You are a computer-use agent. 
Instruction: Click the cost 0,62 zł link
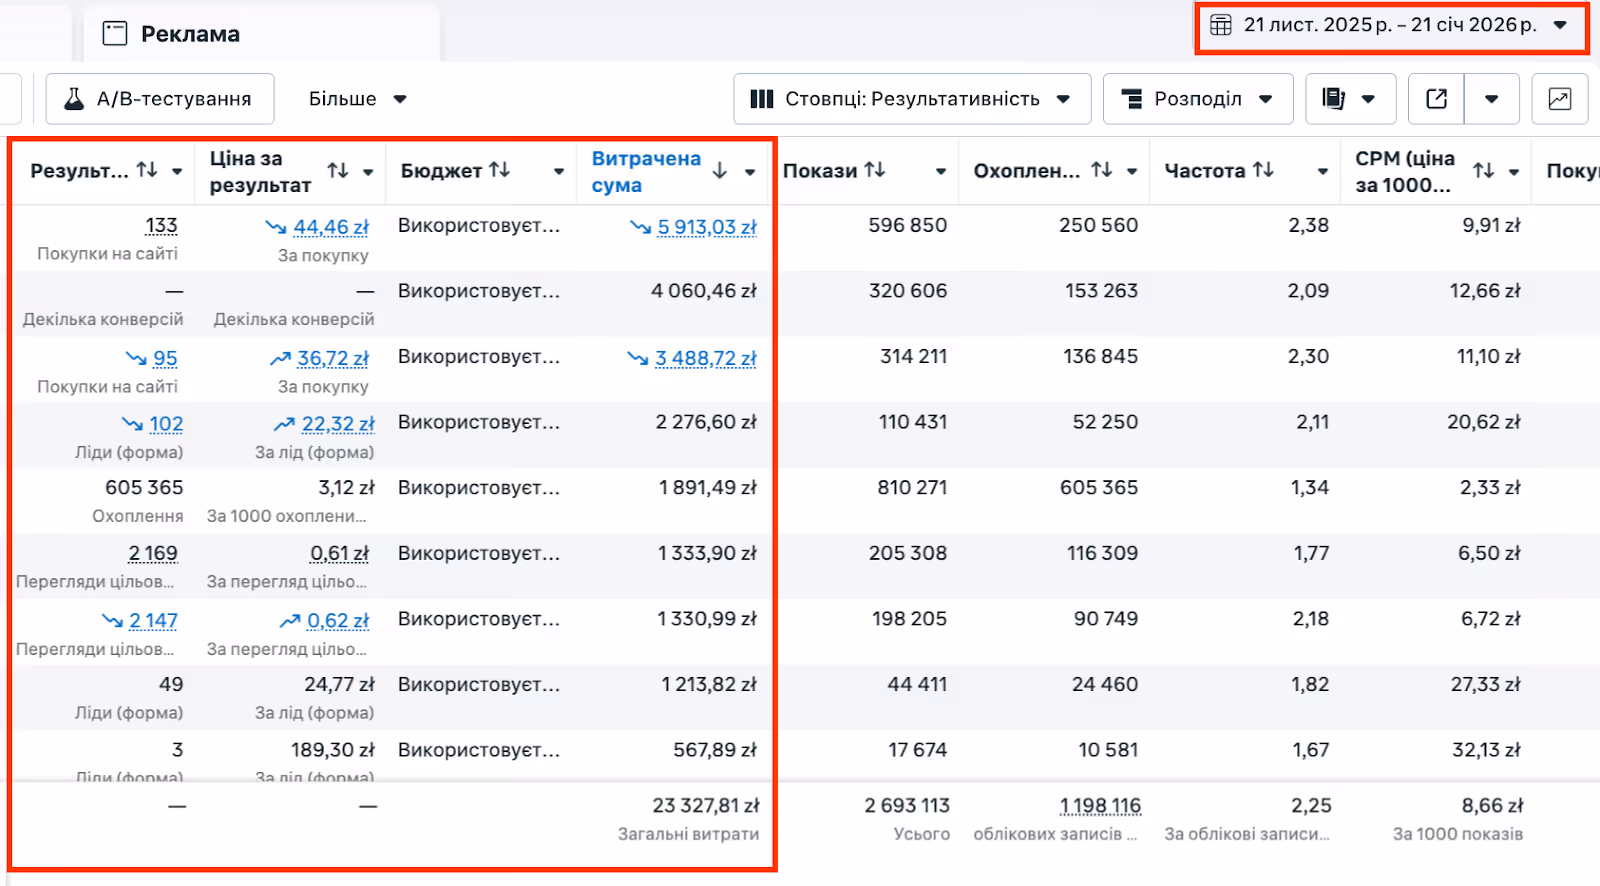point(338,621)
